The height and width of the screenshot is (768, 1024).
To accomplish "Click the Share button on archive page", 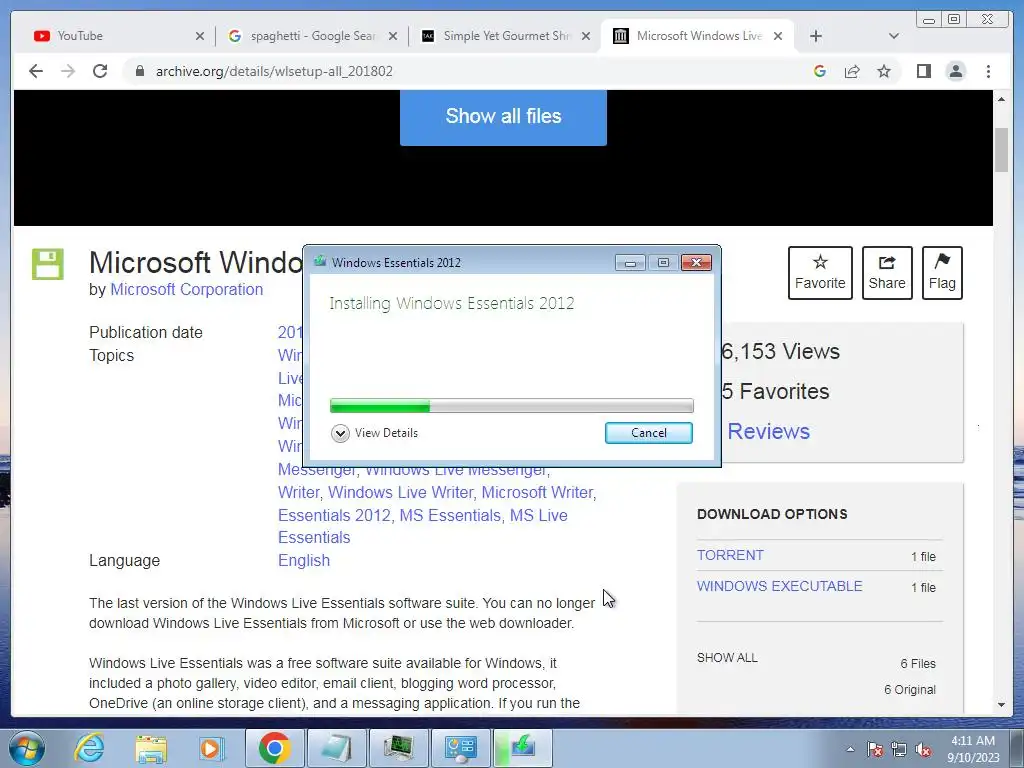I will pyautogui.click(x=887, y=273).
